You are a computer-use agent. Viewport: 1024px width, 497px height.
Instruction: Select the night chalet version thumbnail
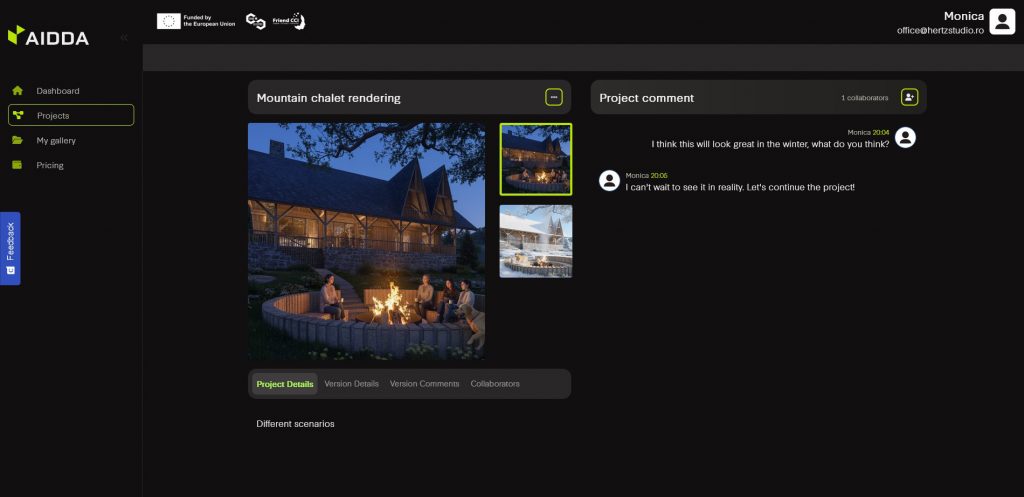click(536, 159)
